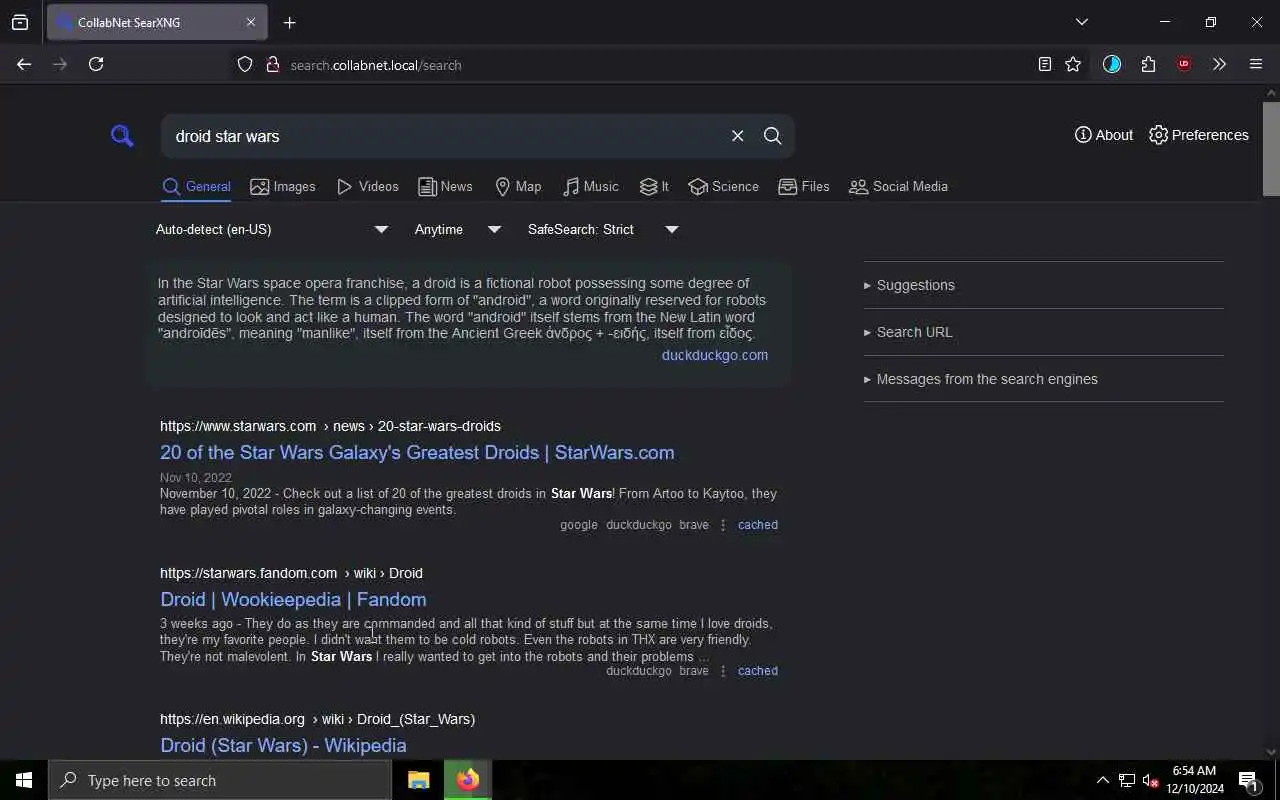Switch to the Social Media tab
This screenshot has height=800, width=1280.
tap(898, 187)
